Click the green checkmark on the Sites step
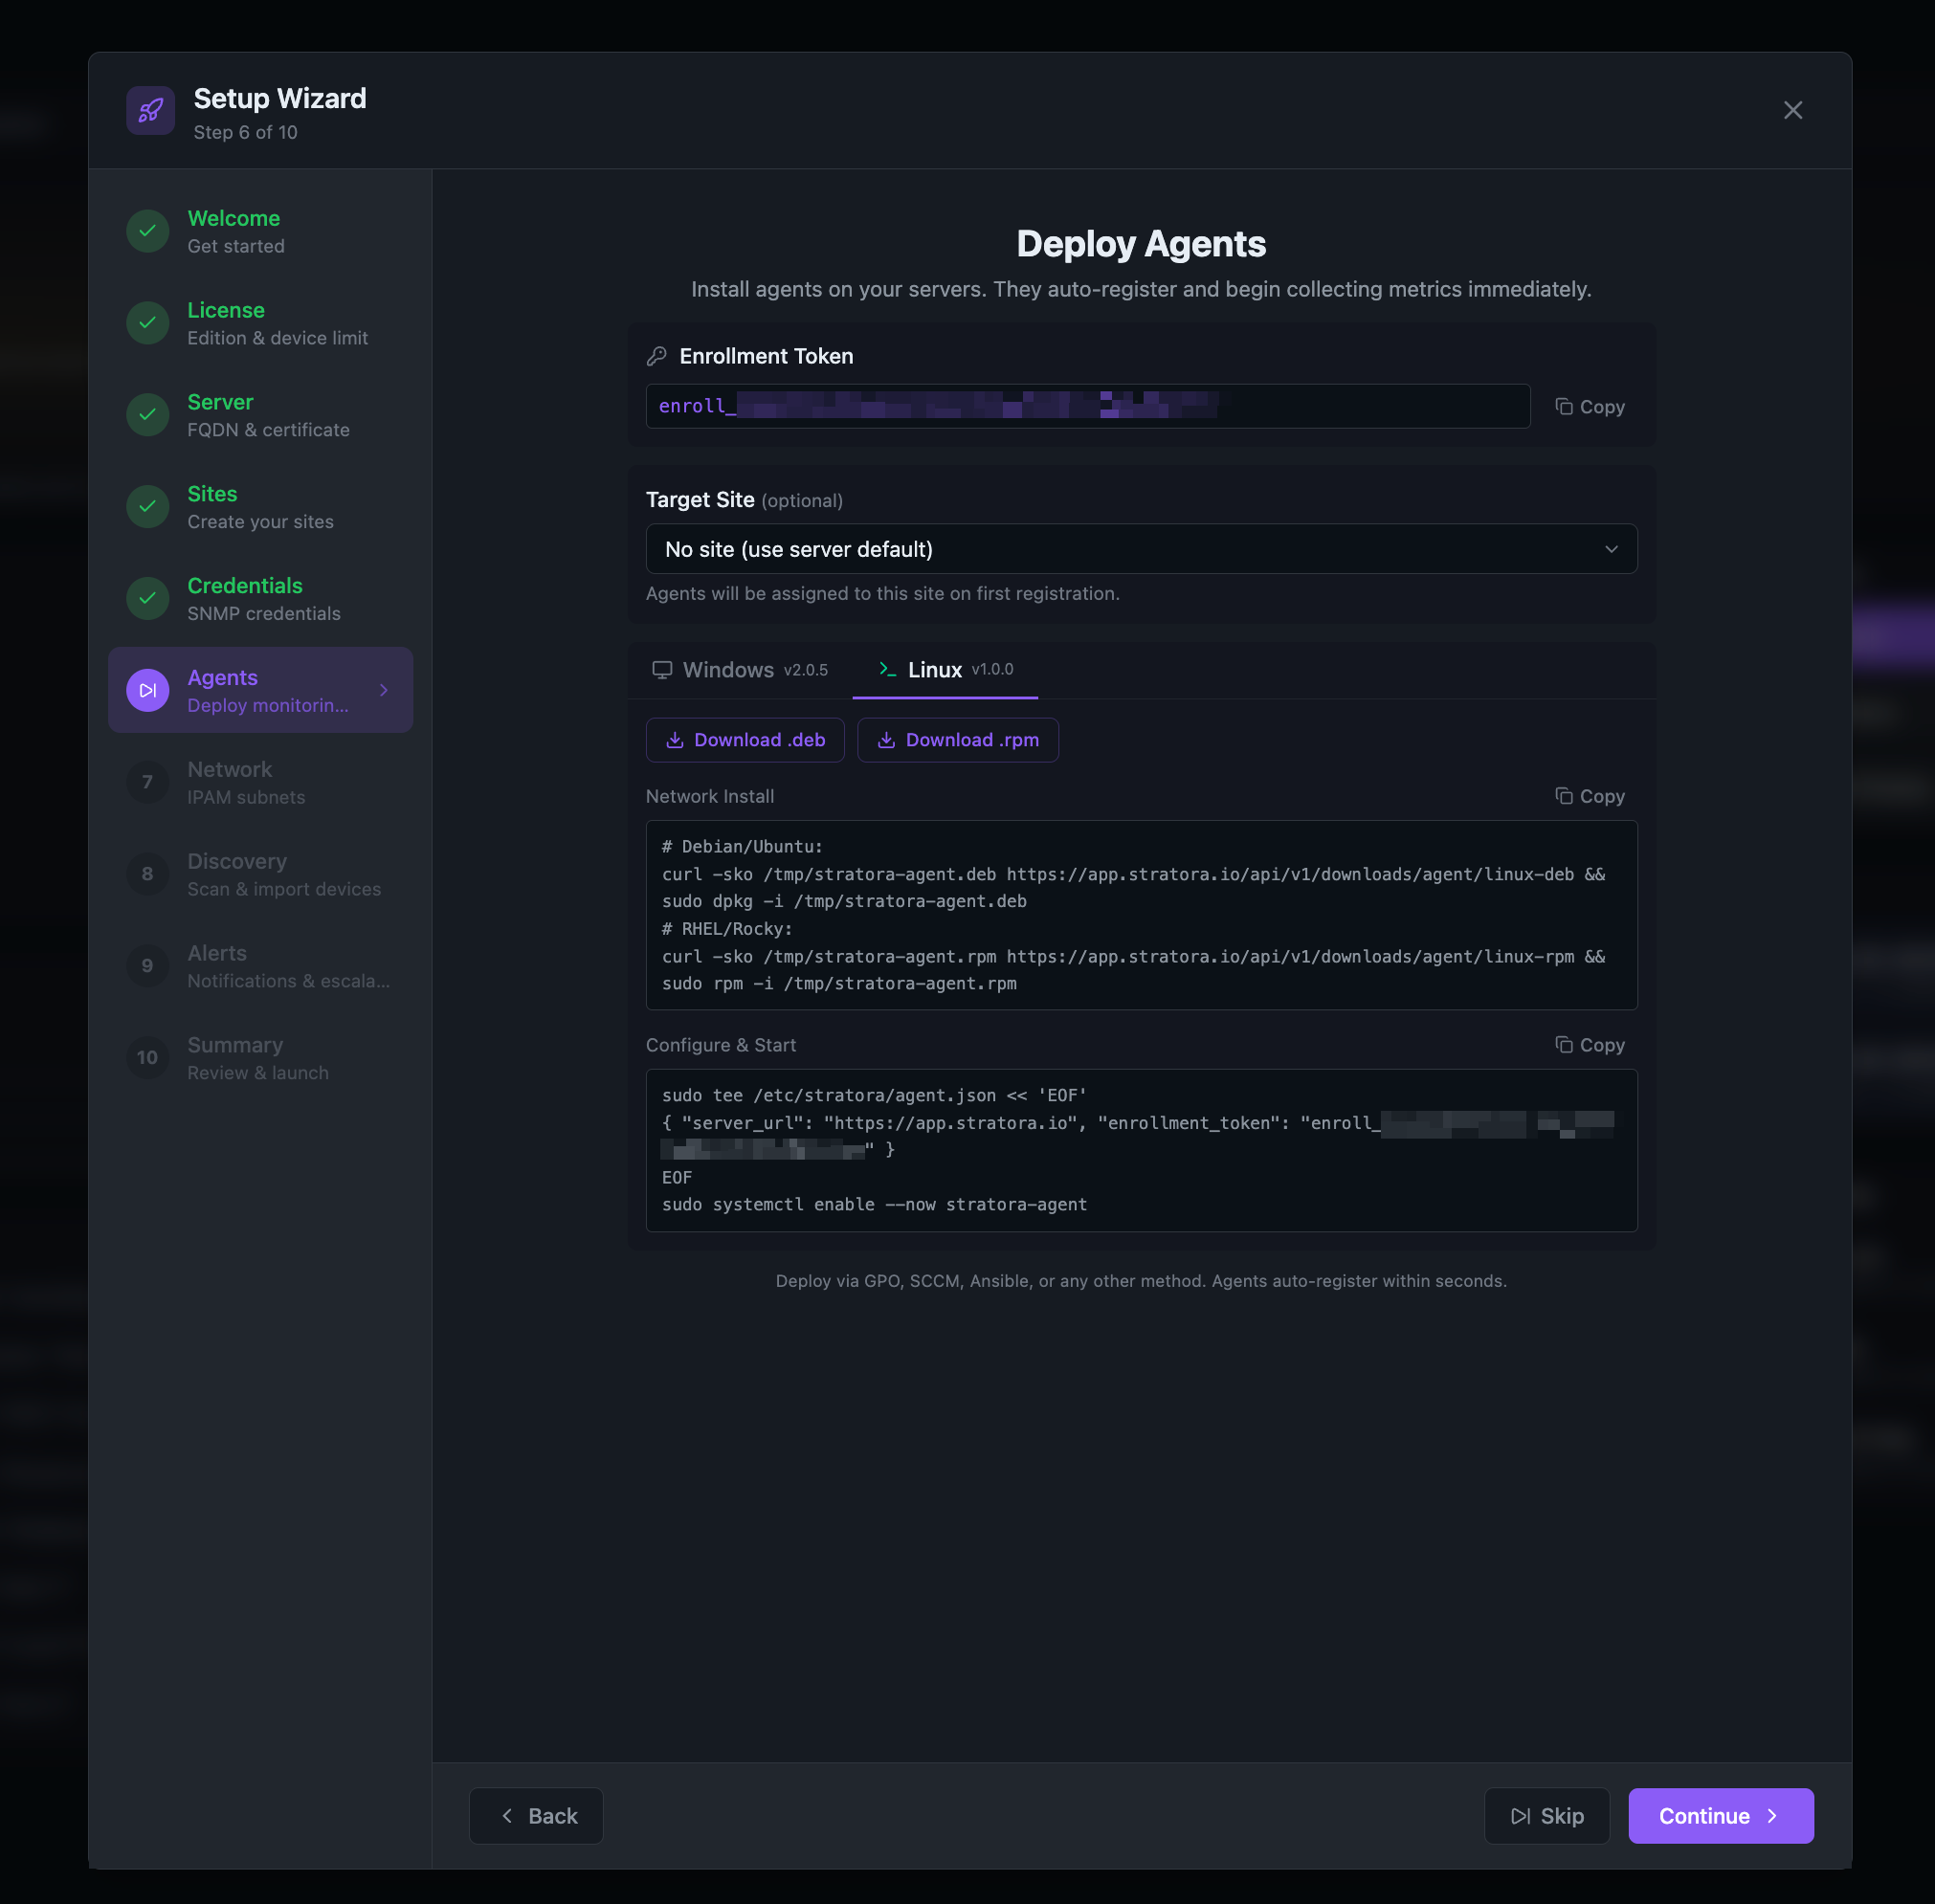The image size is (1935, 1904). pos(147,506)
